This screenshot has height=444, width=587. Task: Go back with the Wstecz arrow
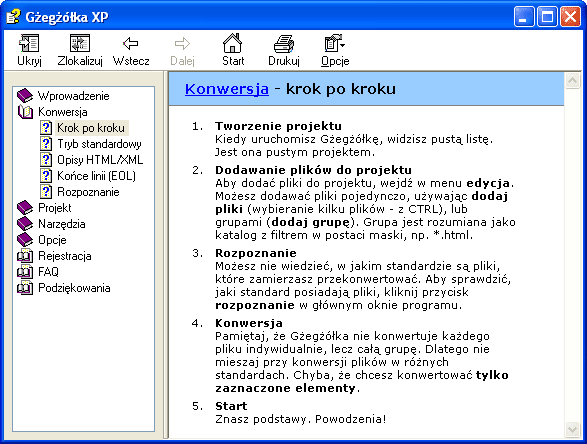(131, 43)
